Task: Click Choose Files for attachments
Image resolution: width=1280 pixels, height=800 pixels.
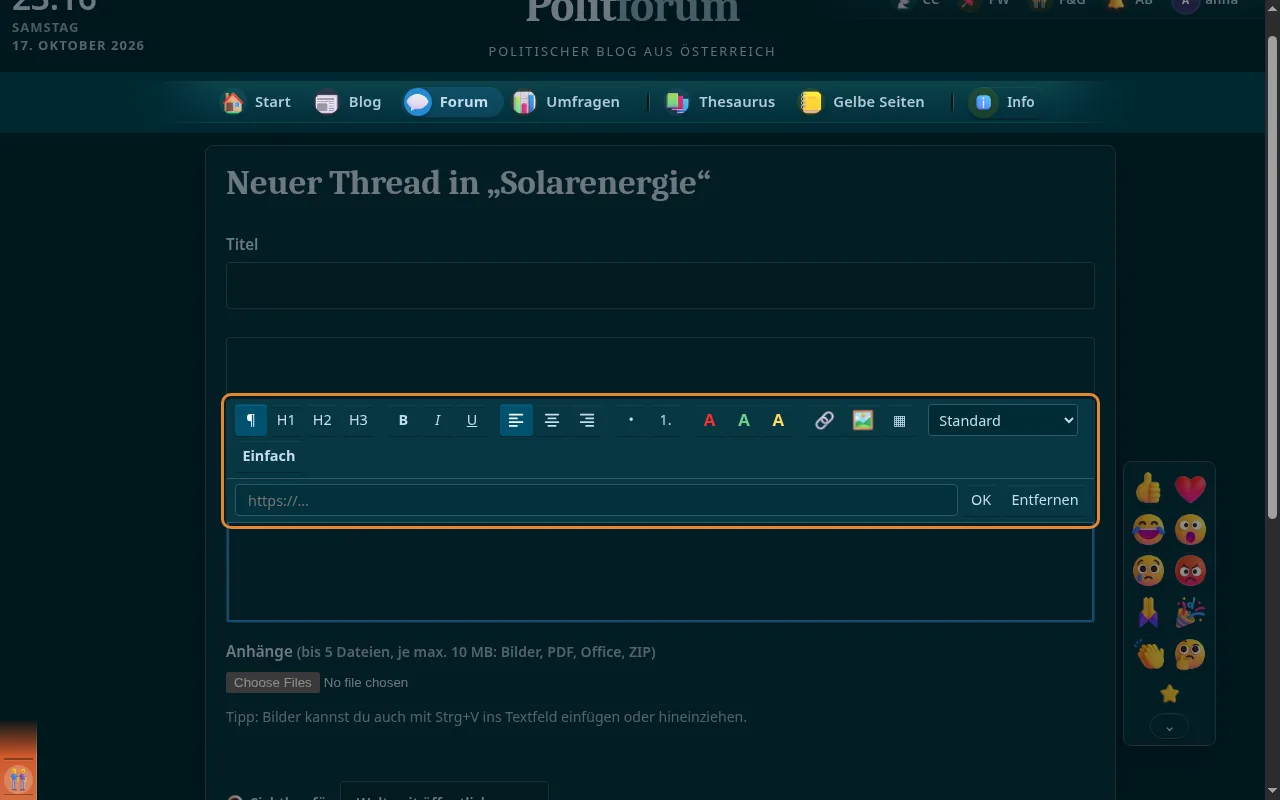Action: coord(273,682)
